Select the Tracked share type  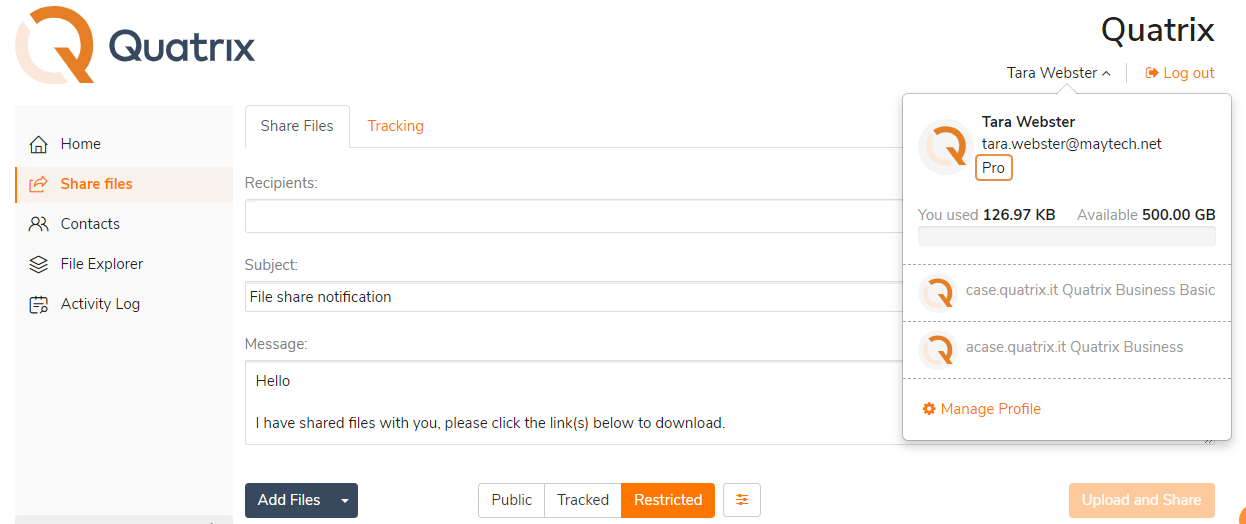[x=583, y=500]
